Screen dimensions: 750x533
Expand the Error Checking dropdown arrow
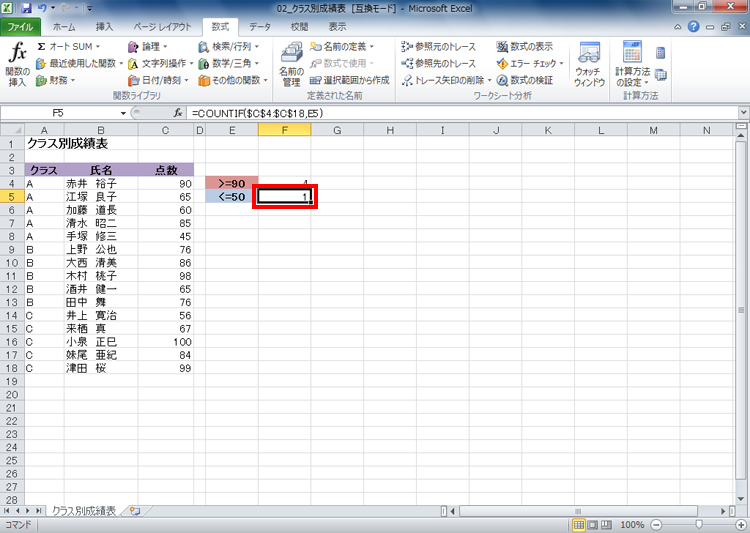(x=562, y=63)
